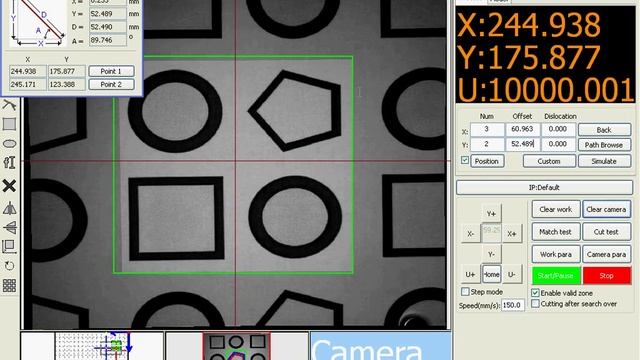Click the horizontal mirror tool
The height and width of the screenshot is (360, 640).
[9, 208]
